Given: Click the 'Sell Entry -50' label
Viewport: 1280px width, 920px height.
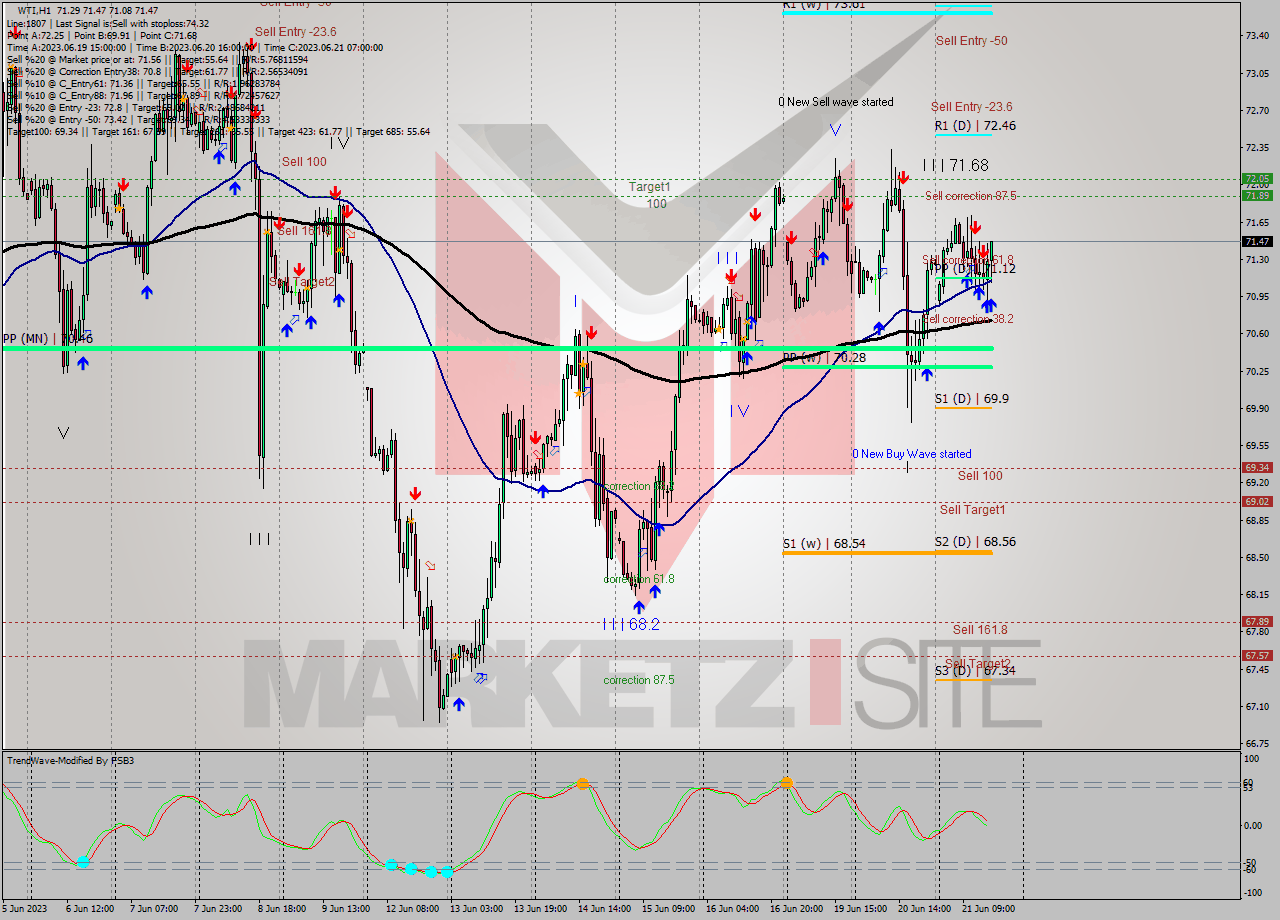Looking at the screenshot, I should tap(971, 41).
